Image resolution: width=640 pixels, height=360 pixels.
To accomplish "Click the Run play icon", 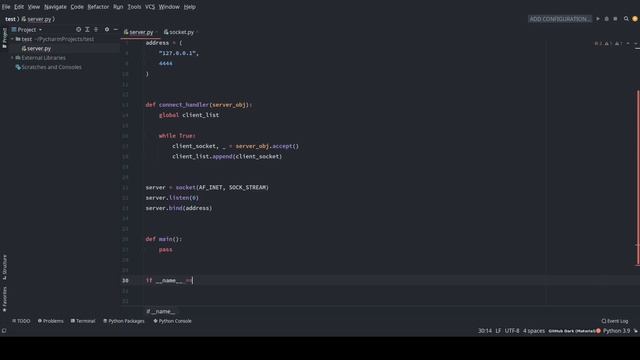I will tap(598, 19).
